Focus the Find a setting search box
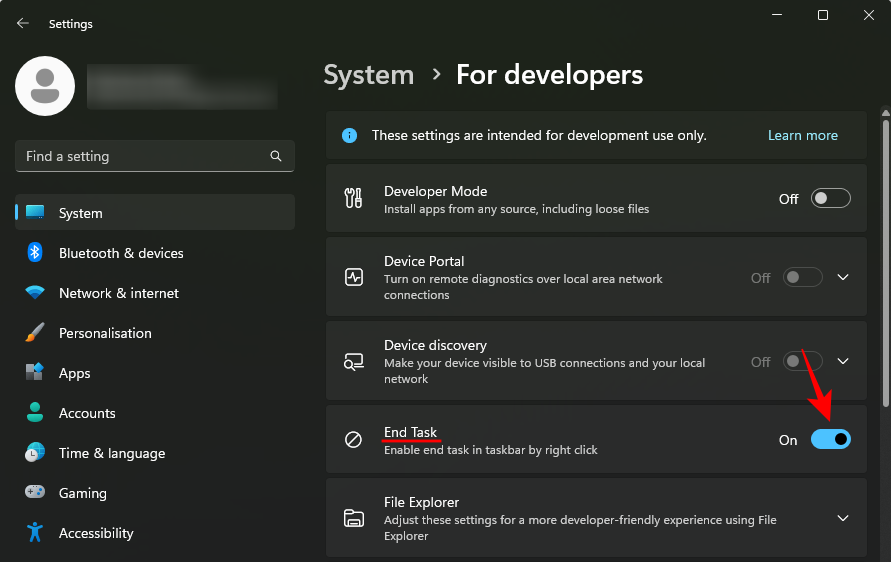 tap(140, 157)
